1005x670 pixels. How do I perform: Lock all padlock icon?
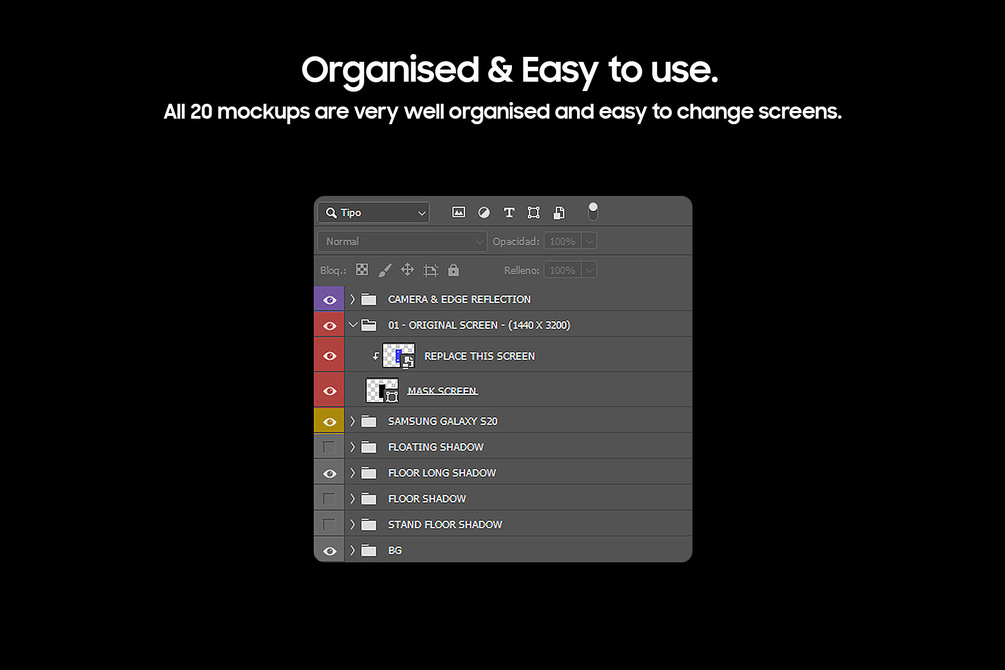coord(453,270)
